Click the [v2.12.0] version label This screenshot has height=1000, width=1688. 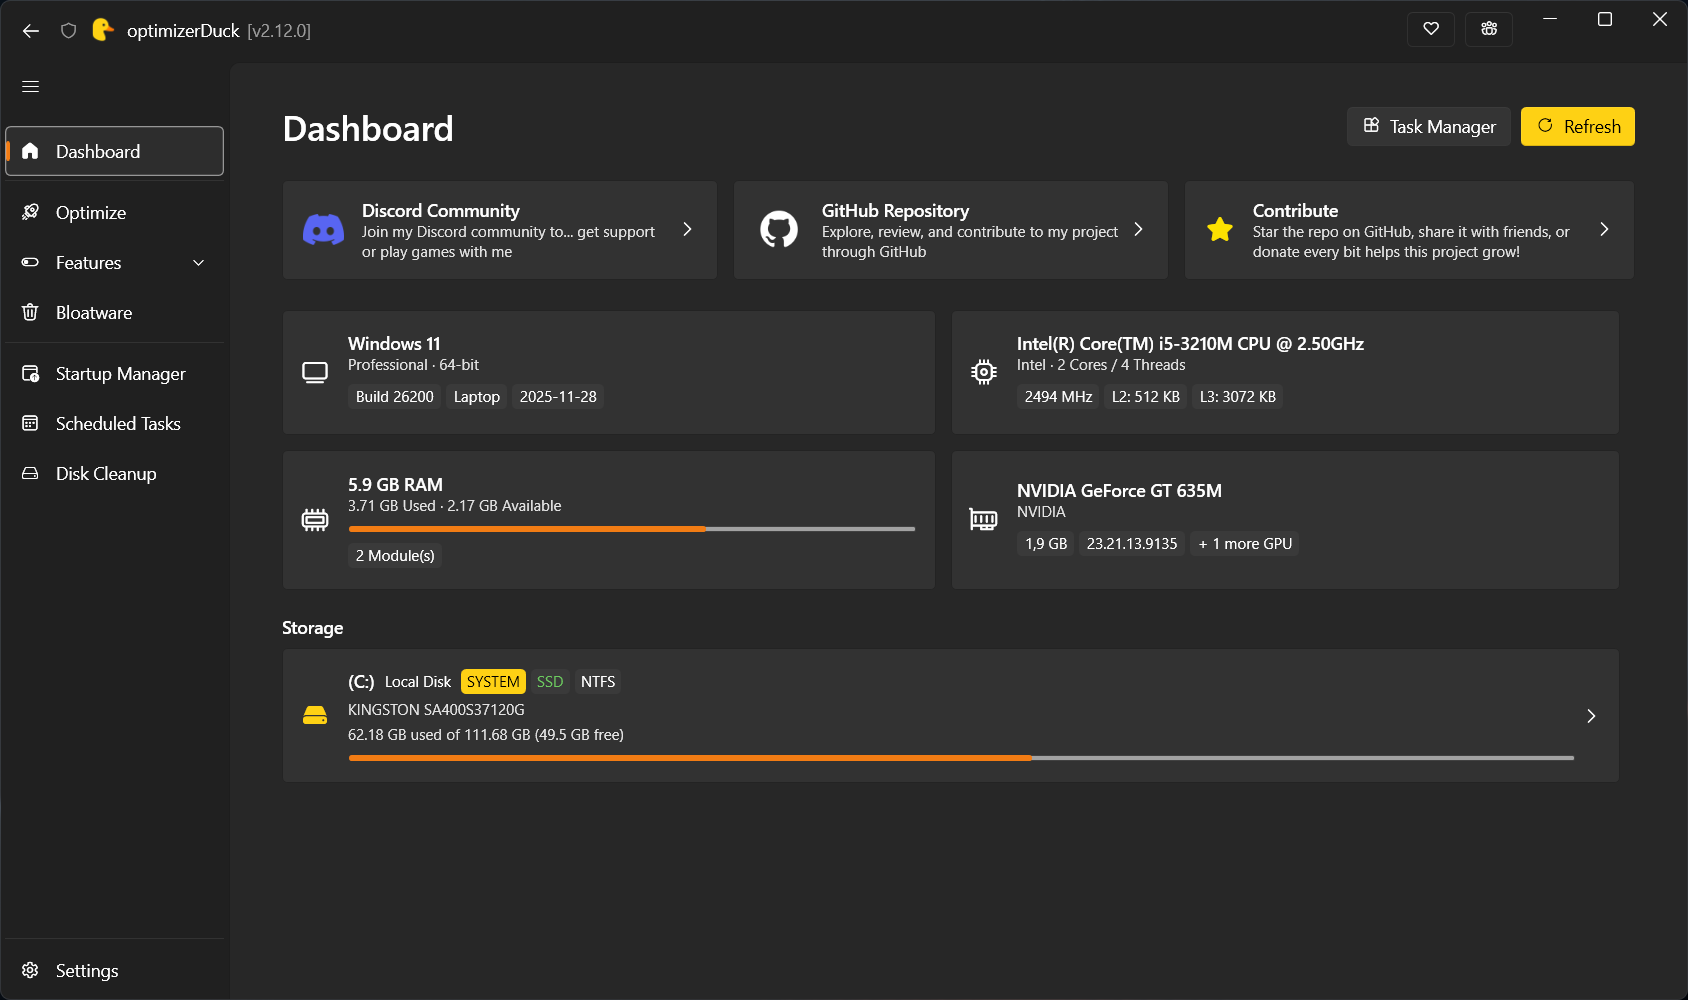pyautogui.click(x=279, y=31)
